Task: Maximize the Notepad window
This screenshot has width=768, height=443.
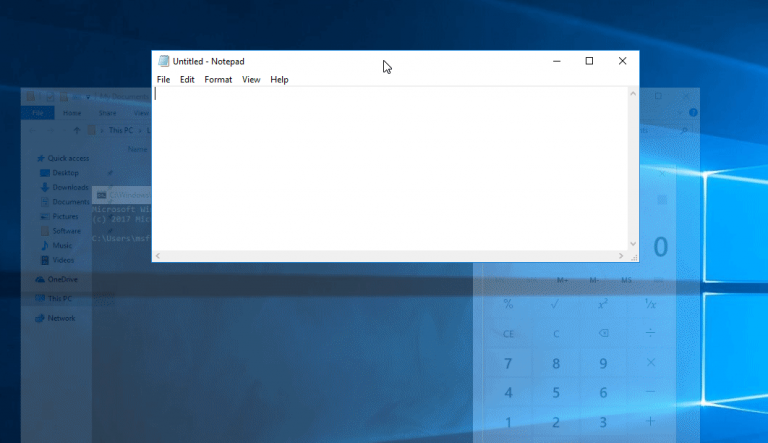Action: tap(589, 61)
